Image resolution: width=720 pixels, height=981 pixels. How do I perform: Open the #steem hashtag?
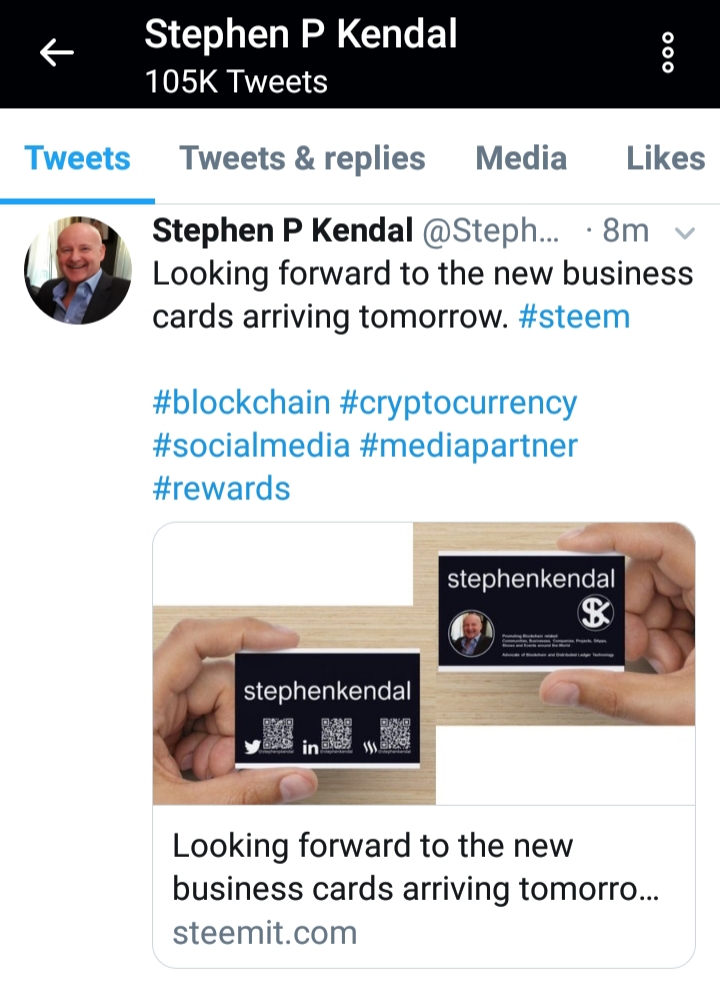(574, 317)
